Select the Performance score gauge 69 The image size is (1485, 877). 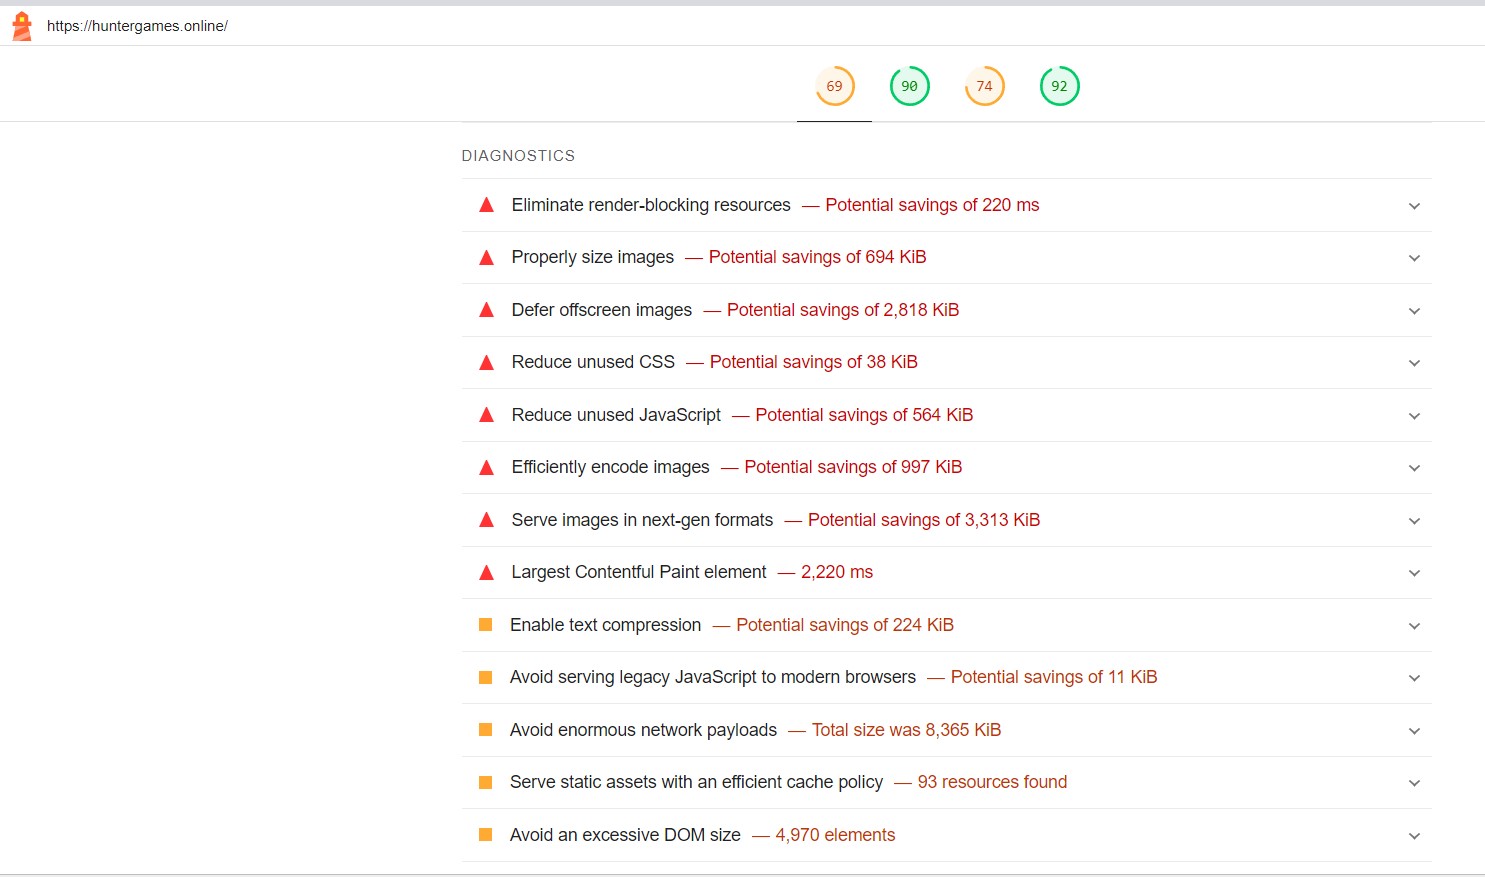click(834, 86)
